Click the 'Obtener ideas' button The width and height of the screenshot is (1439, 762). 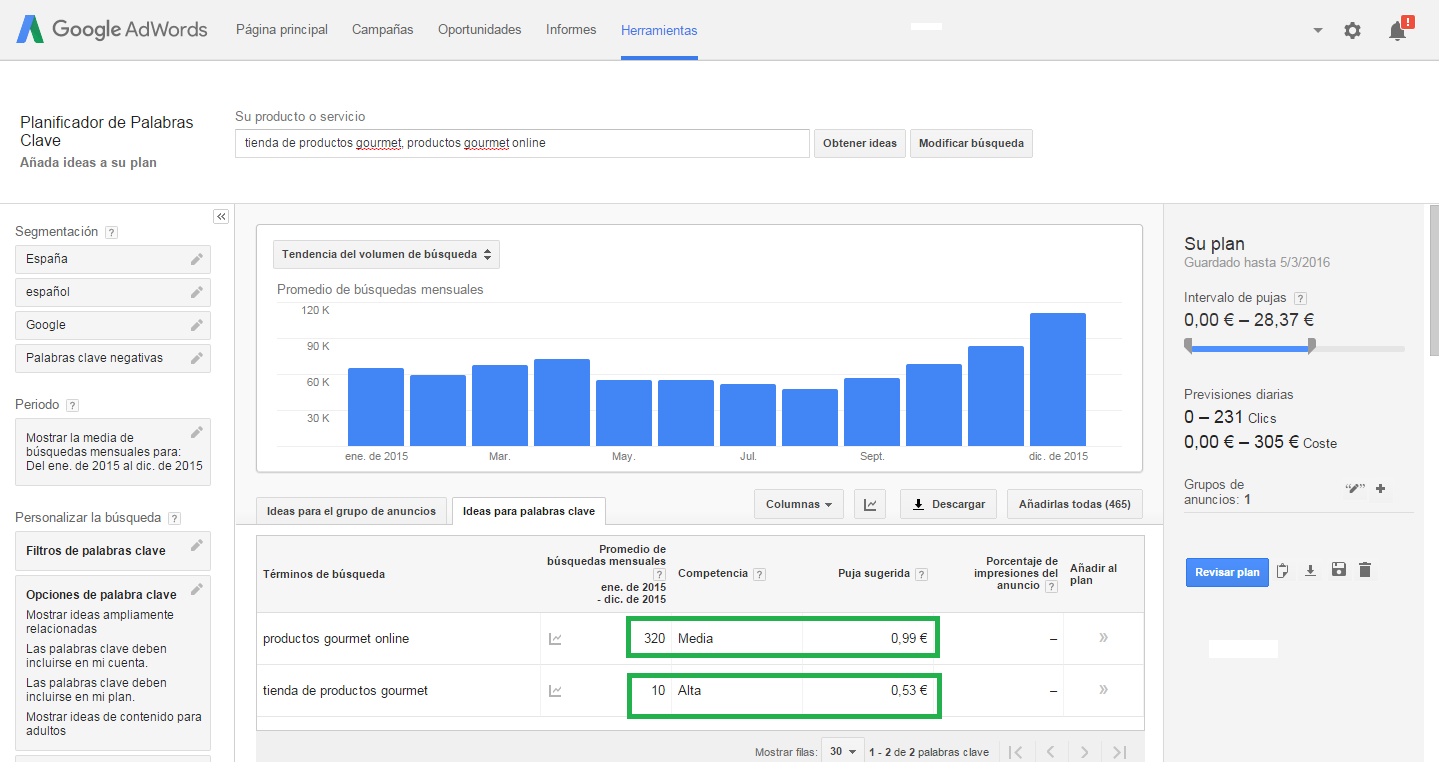point(859,143)
